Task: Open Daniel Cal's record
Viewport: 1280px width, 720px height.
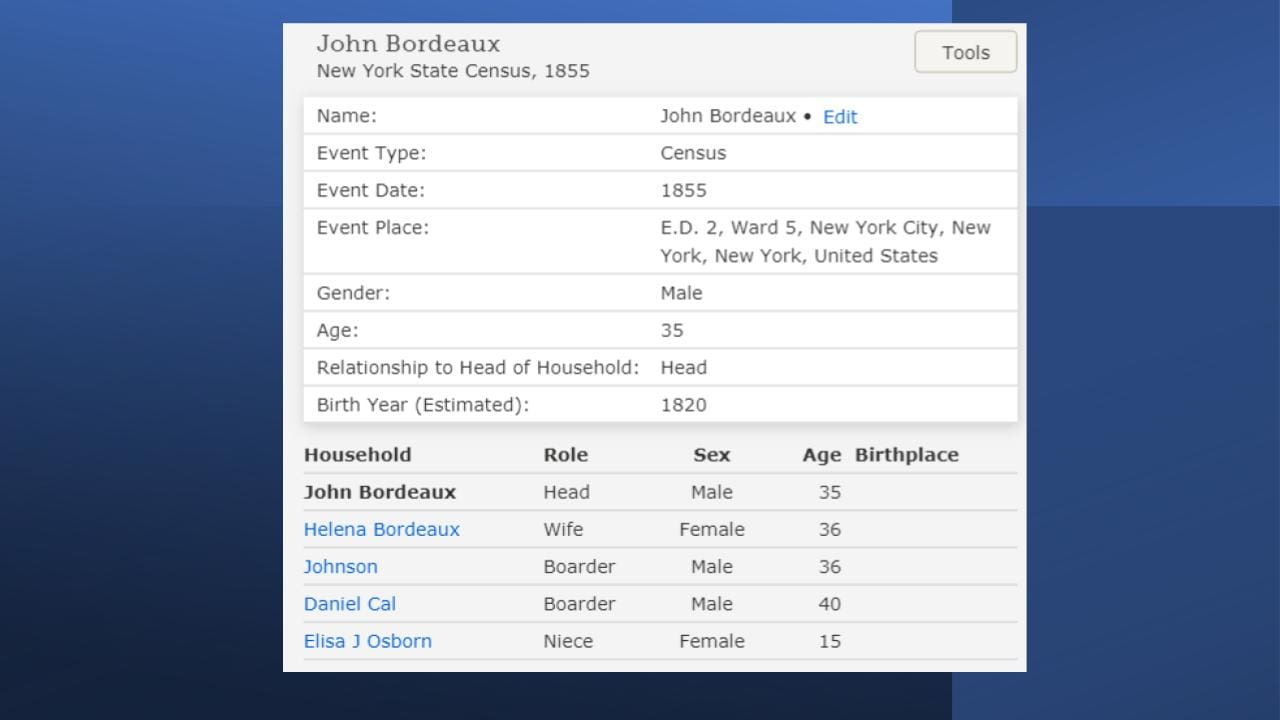Action: click(350, 603)
